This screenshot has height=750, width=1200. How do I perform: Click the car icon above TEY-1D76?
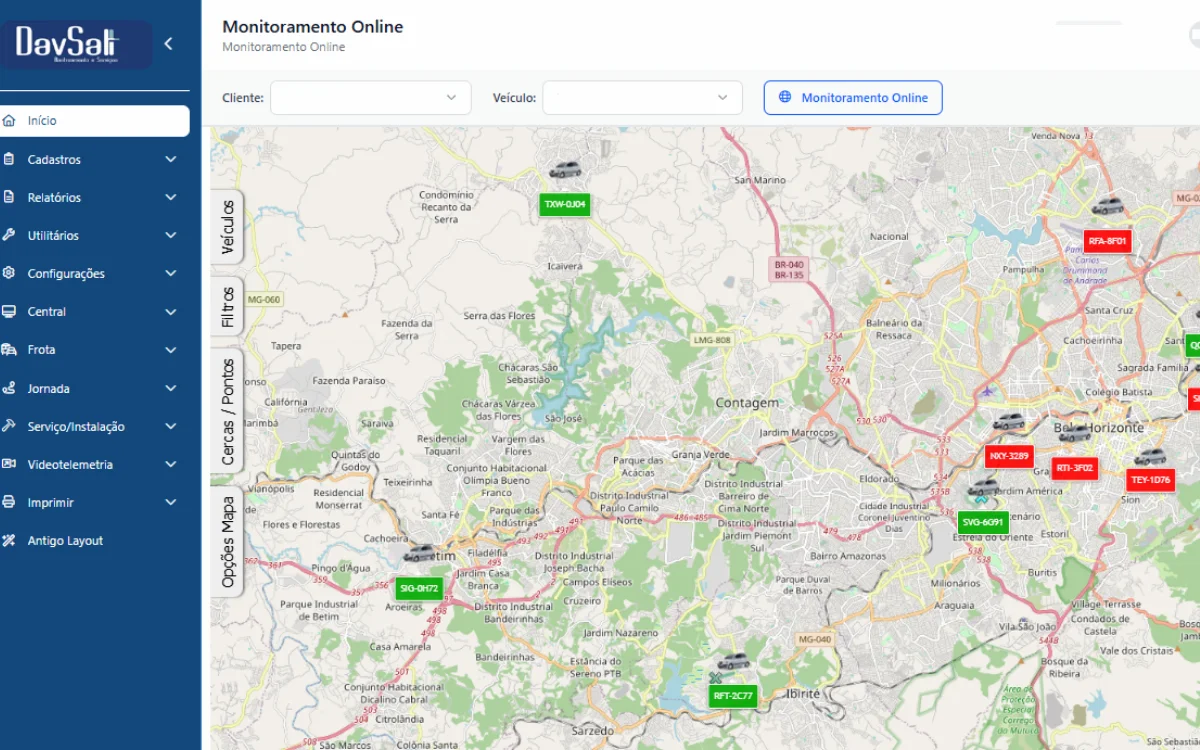(x=1150, y=457)
